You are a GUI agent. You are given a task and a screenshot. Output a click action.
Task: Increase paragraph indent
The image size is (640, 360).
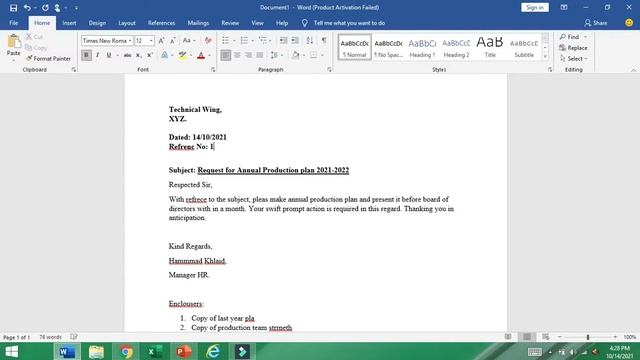click(x=295, y=40)
